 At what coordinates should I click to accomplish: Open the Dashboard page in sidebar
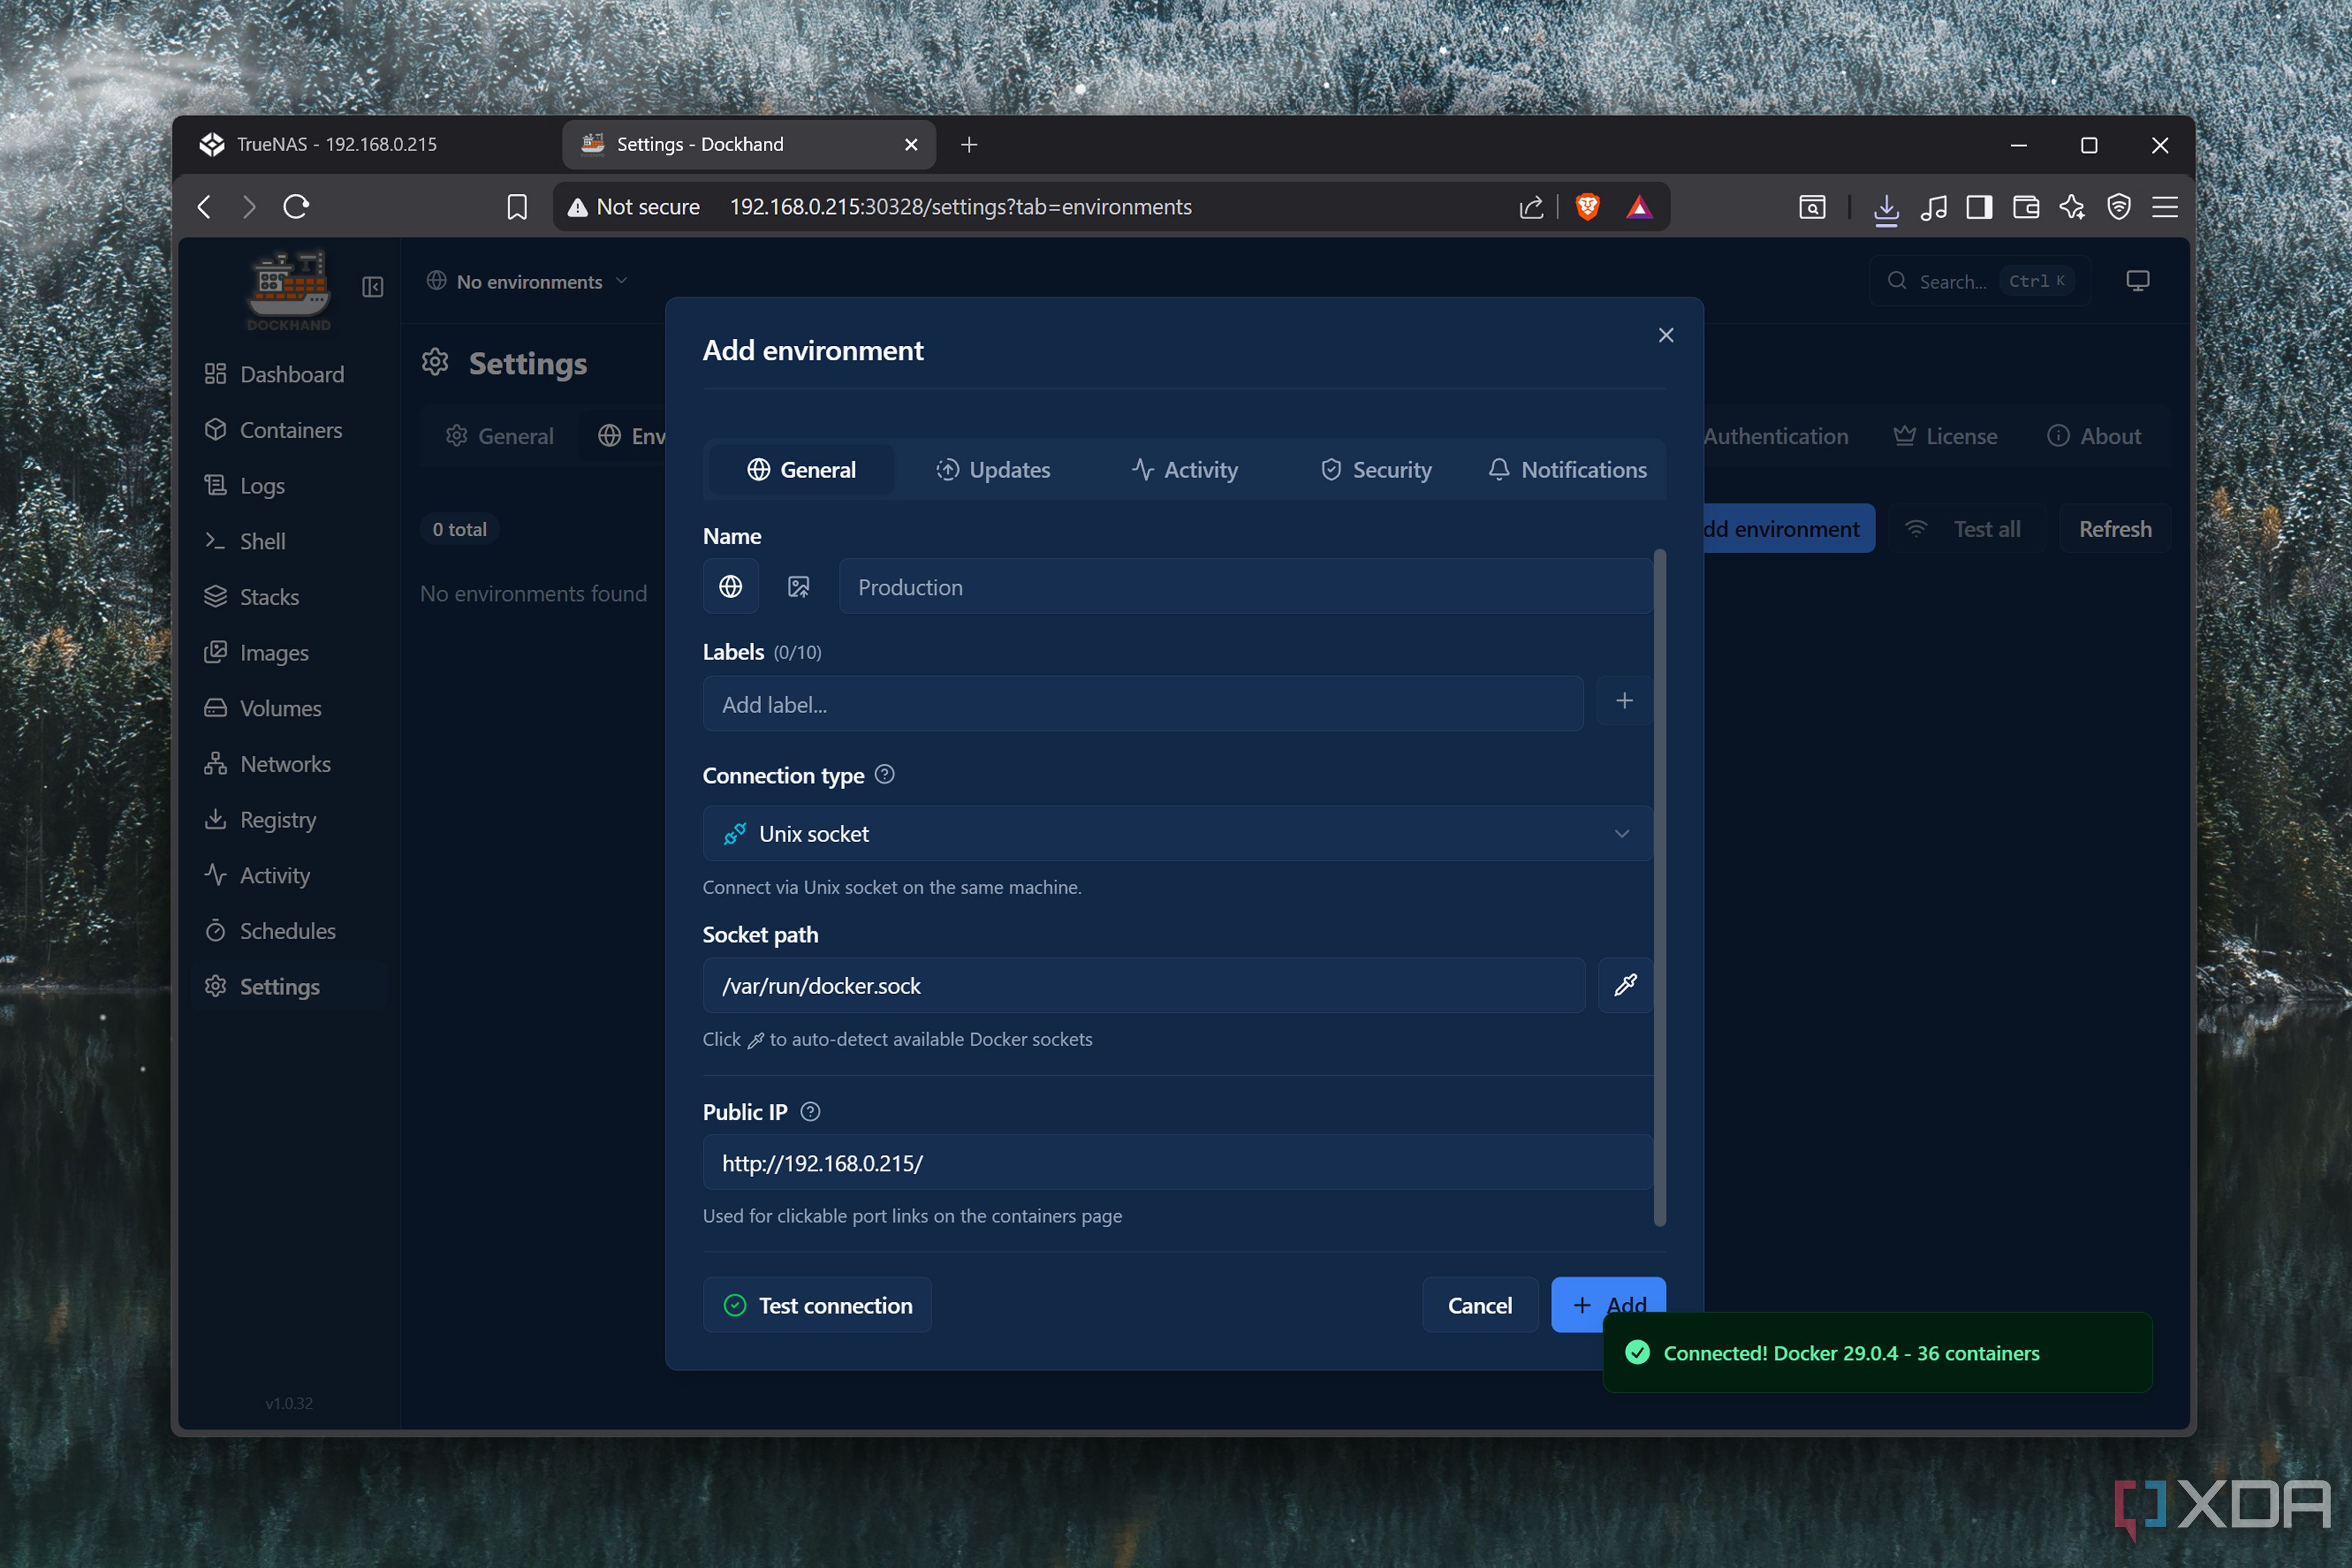point(274,374)
